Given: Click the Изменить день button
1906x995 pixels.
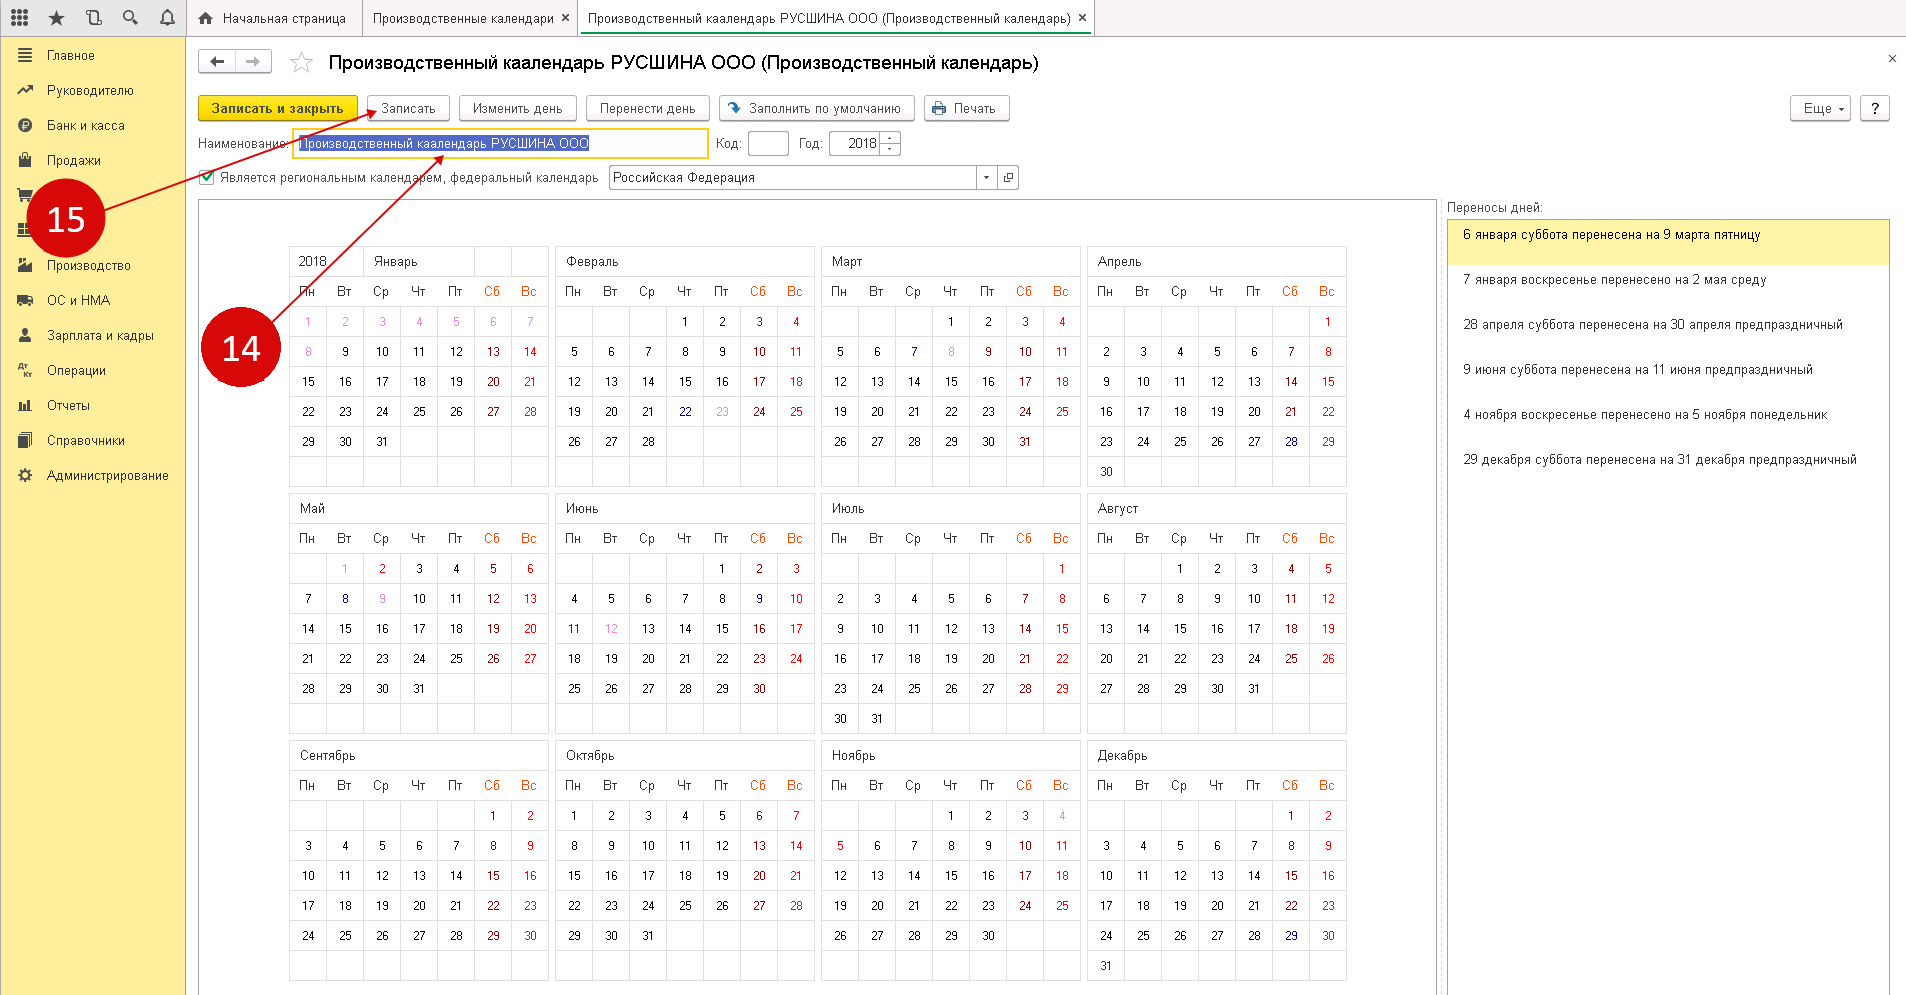Looking at the screenshot, I should [517, 108].
